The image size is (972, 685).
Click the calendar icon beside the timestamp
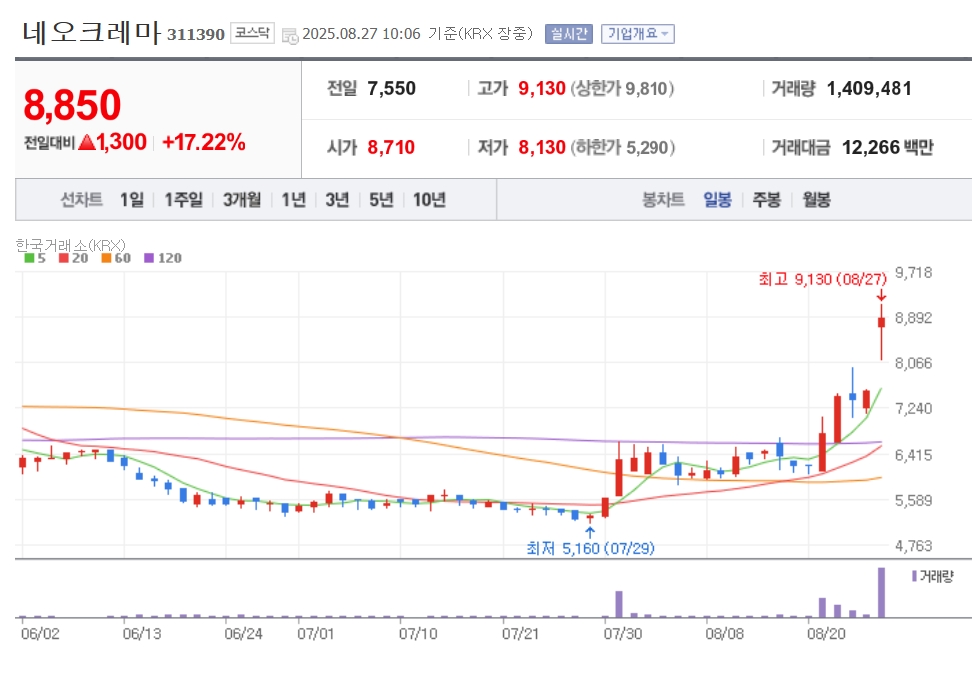tap(290, 35)
